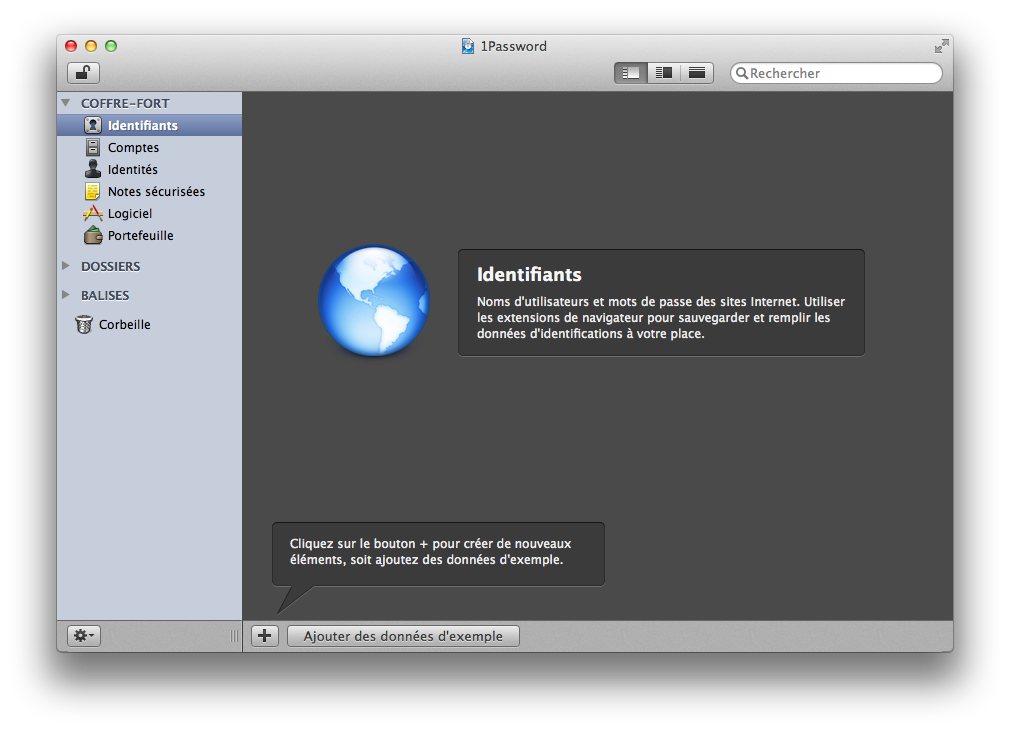
Task: Select Identifiants in the sidebar
Action: pyautogui.click(x=149, y=126)
